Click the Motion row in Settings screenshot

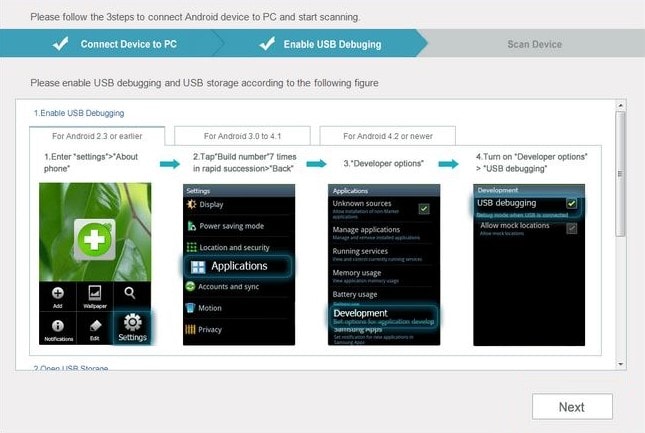tap(239, 308)
